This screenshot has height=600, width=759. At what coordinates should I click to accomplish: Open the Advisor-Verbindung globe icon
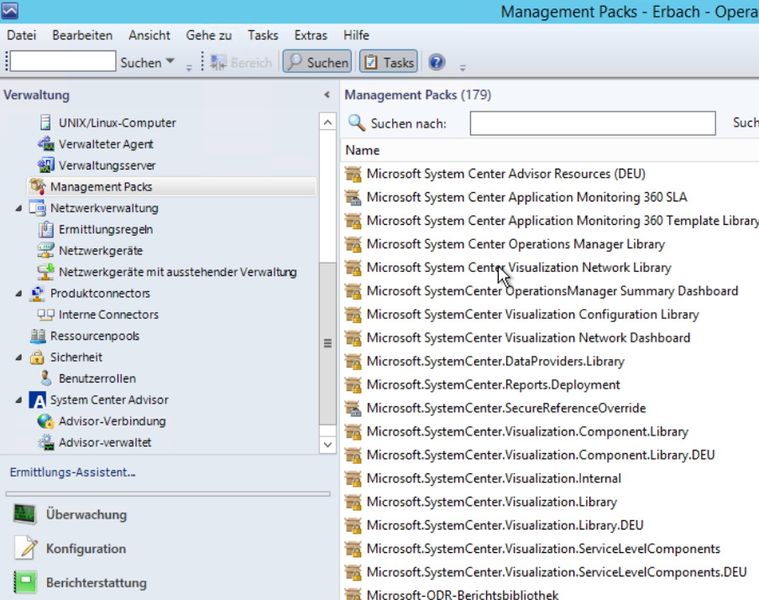pyautogui.click(x=46, y=421)
